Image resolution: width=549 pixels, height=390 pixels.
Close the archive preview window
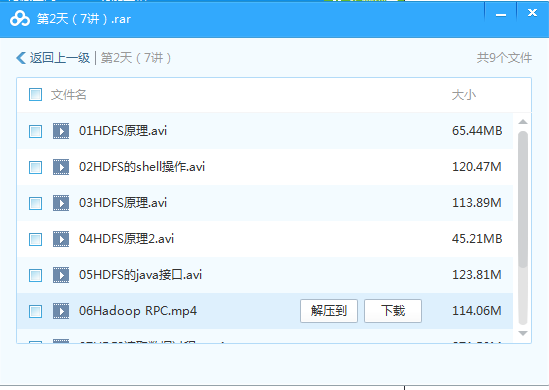[533, 13]
